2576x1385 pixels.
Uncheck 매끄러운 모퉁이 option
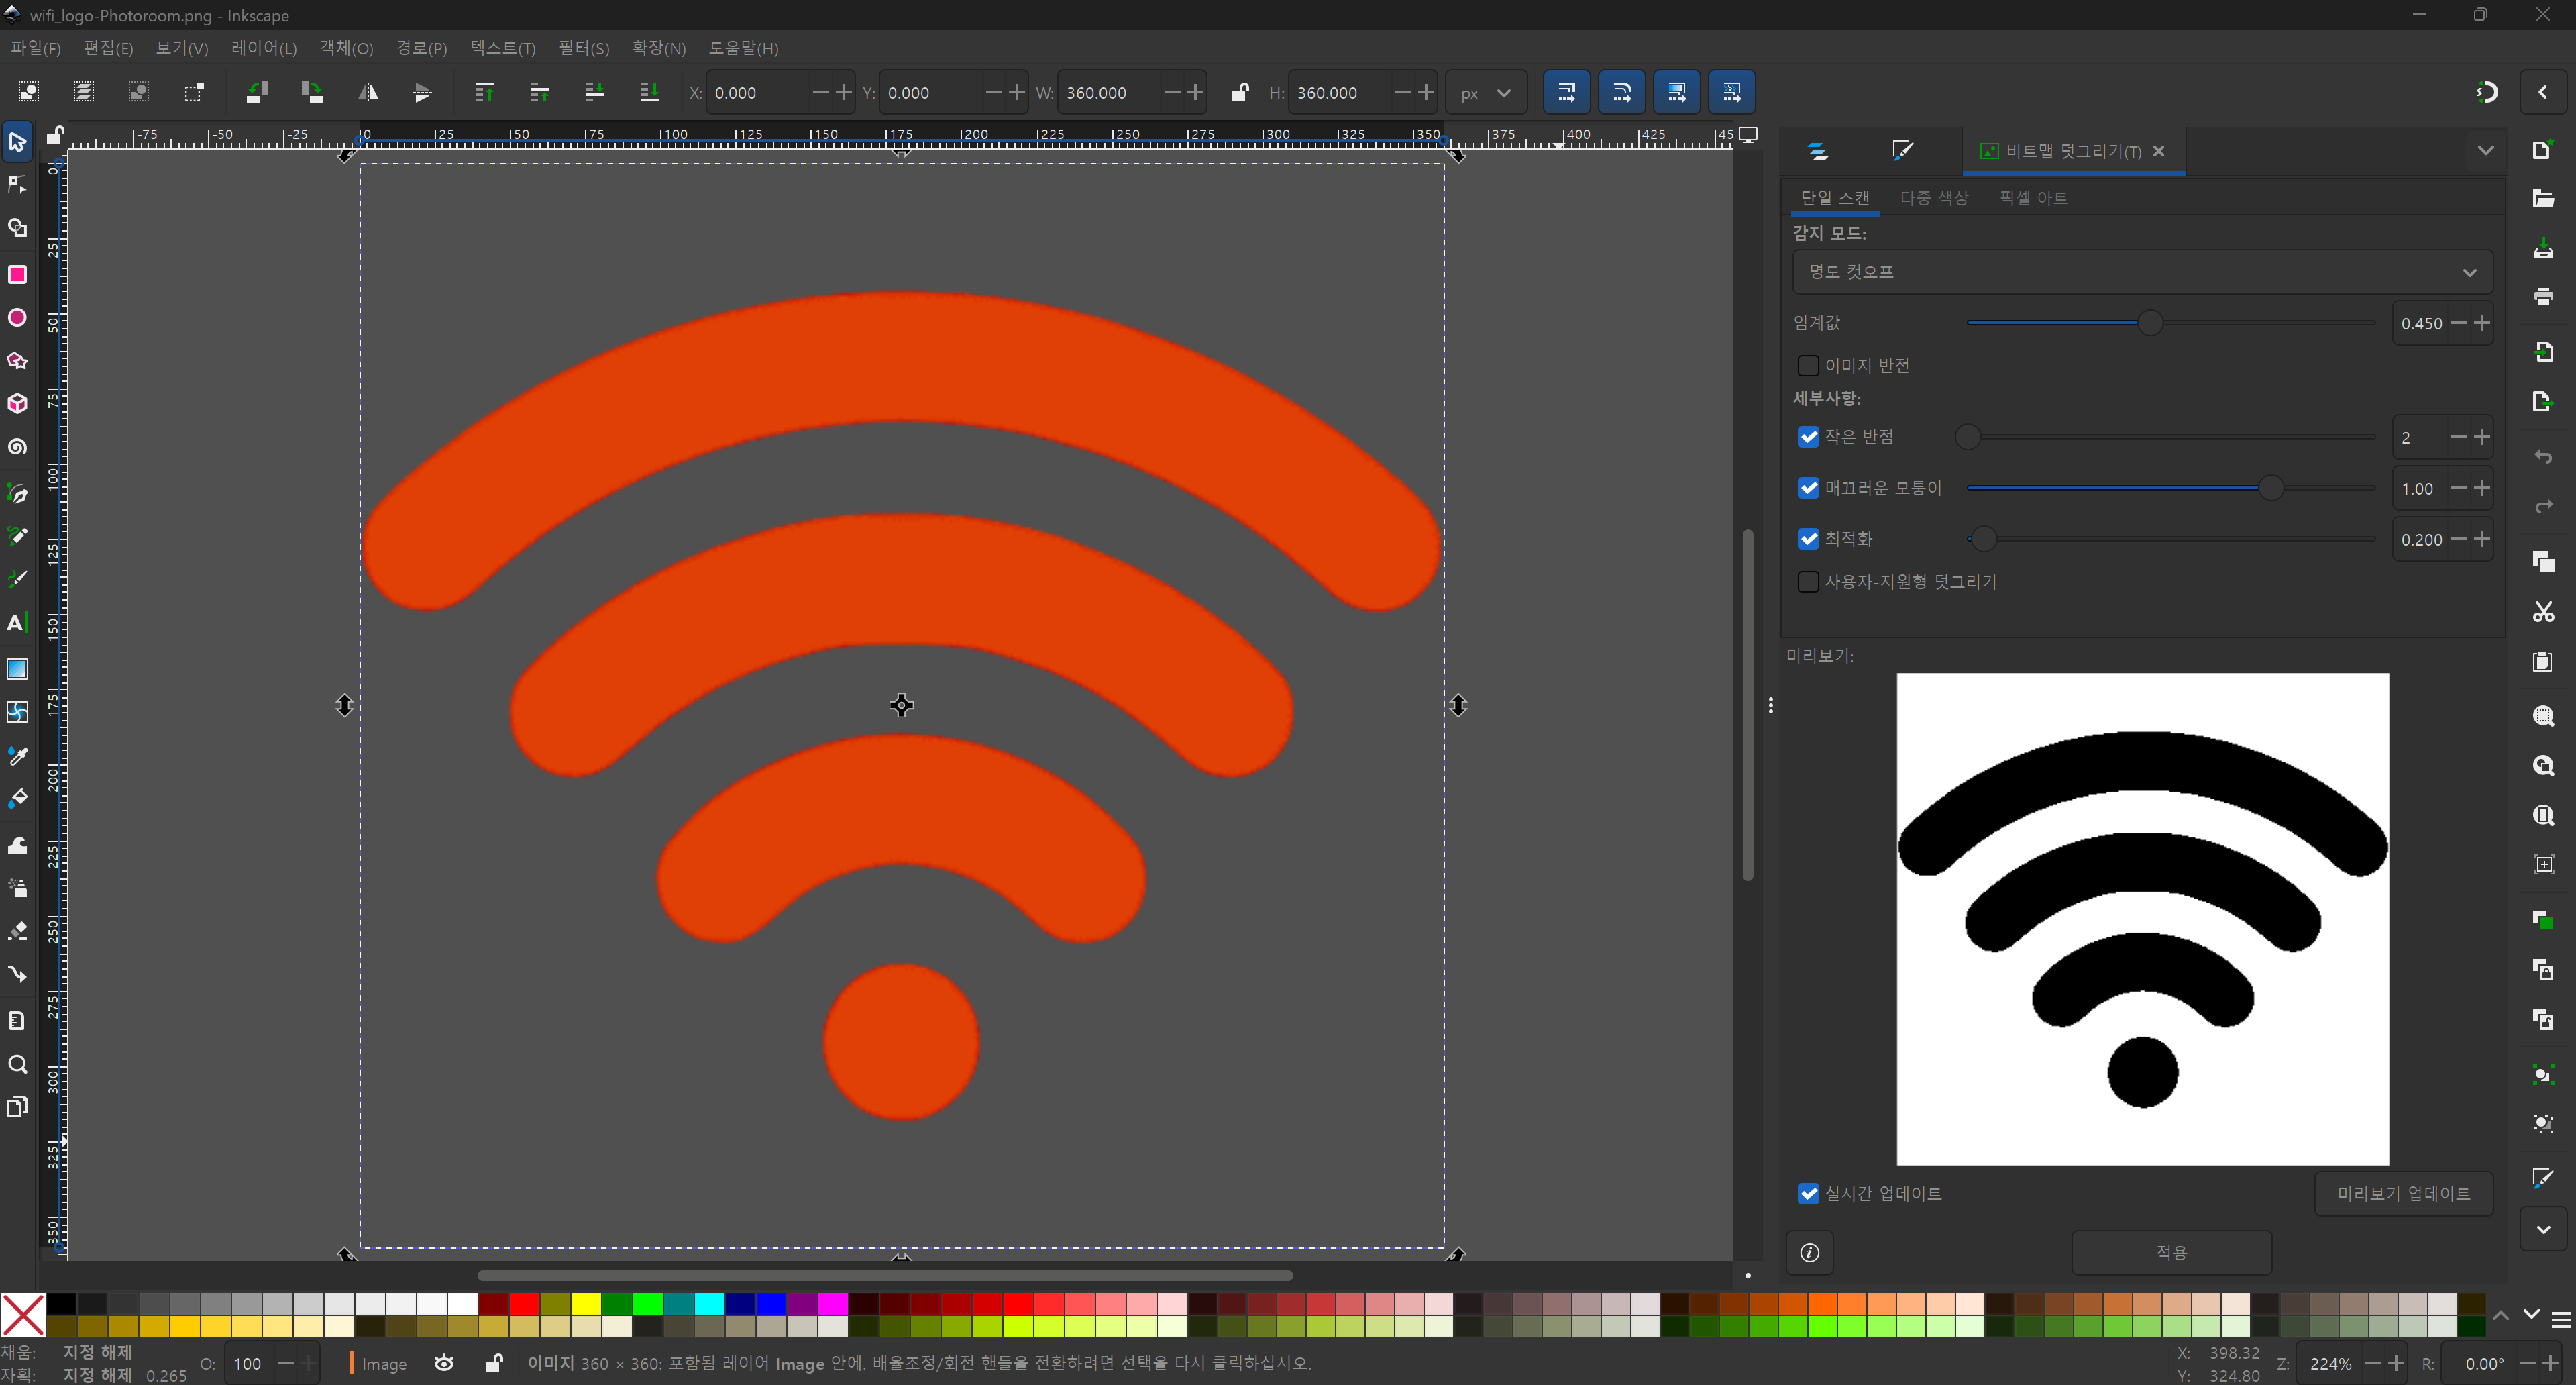(x=1808, y=488)
